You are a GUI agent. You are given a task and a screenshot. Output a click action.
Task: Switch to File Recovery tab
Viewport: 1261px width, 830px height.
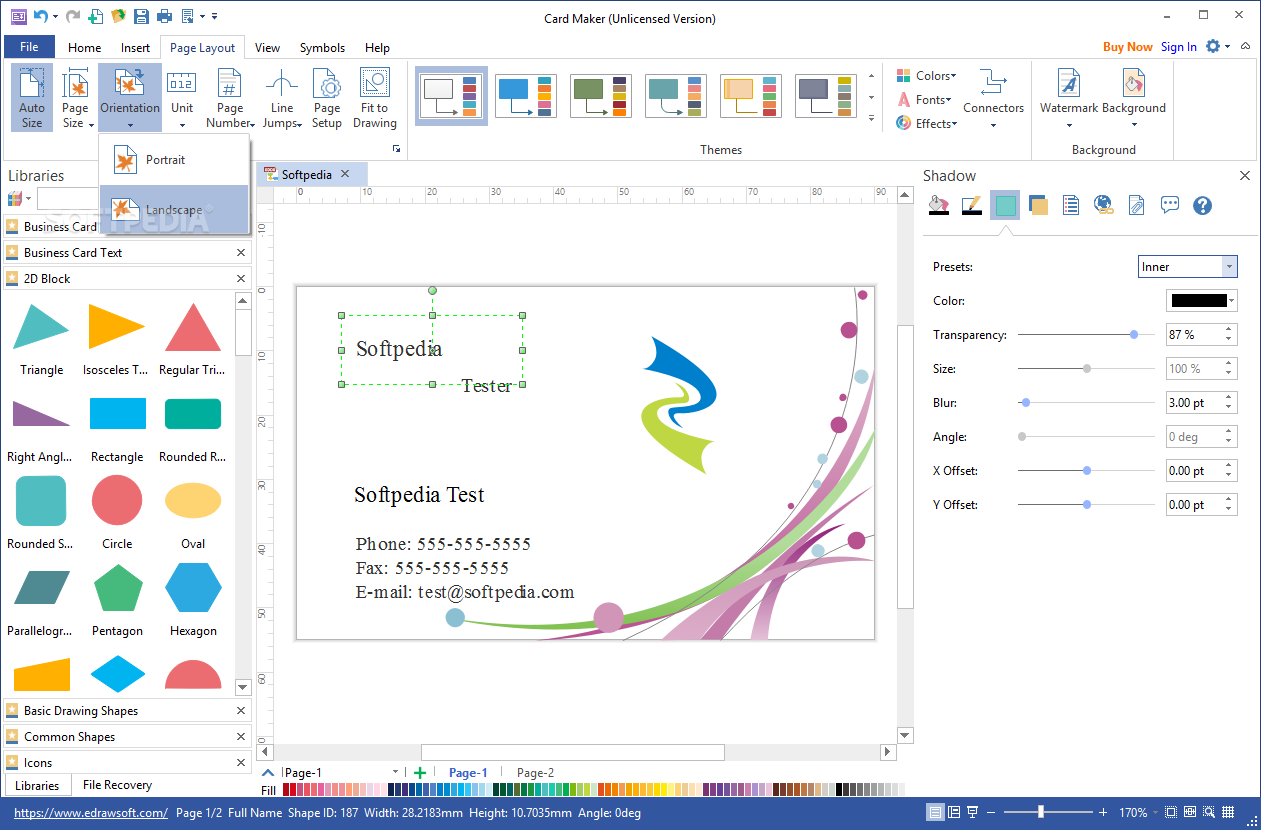point(117,785)
